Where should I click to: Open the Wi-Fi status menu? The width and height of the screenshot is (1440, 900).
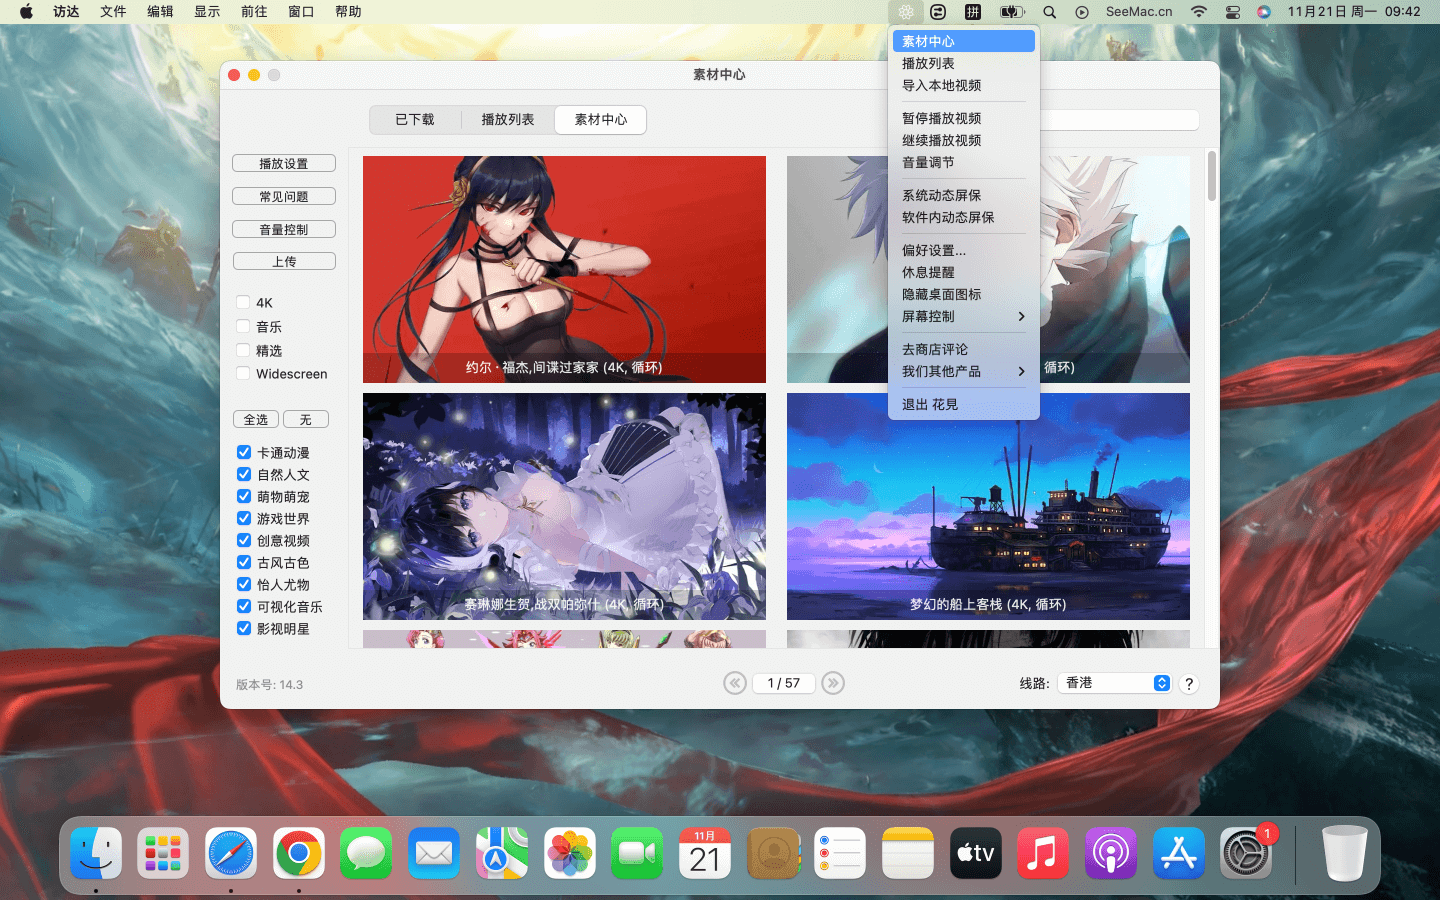point(1198,12)
